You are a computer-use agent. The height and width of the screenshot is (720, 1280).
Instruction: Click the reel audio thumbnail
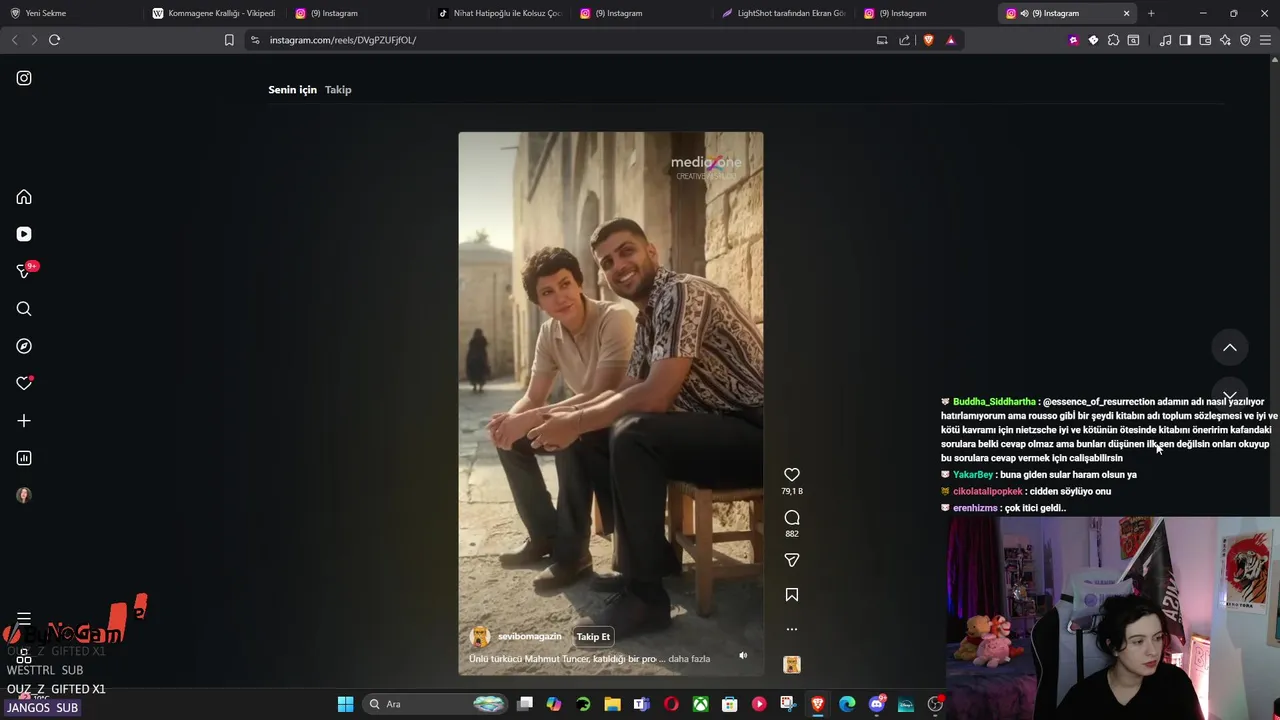792,665
